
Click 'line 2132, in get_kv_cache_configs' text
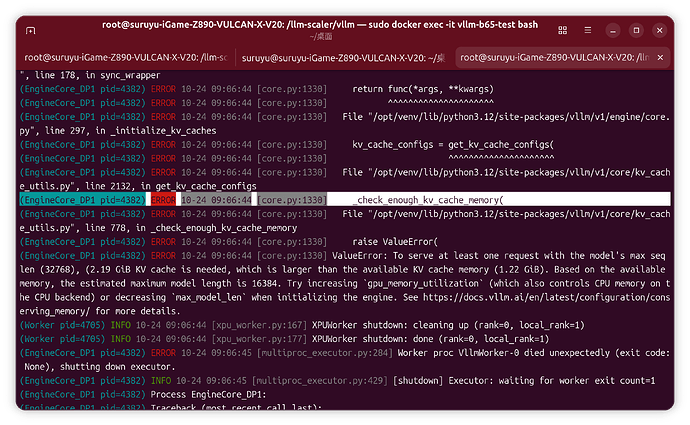[x=171, y=186]
